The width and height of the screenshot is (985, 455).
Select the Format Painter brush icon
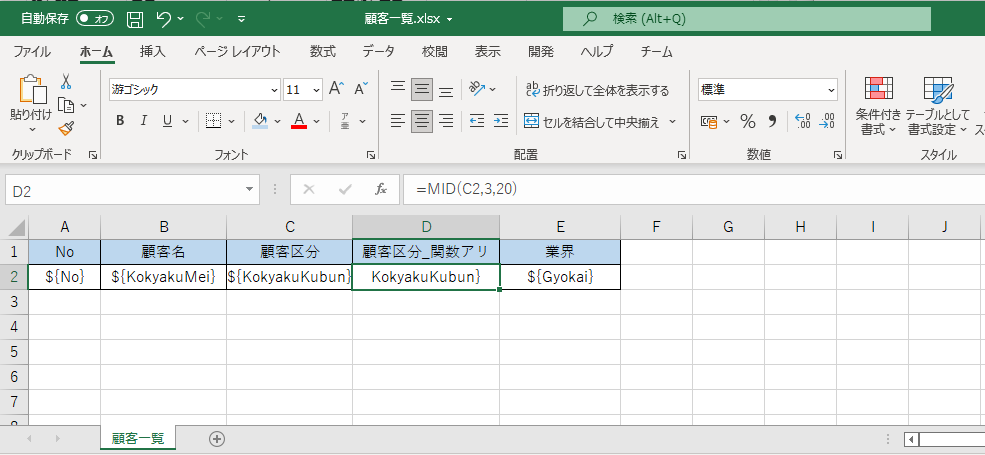pyautogui.click(x=66, y=128)
